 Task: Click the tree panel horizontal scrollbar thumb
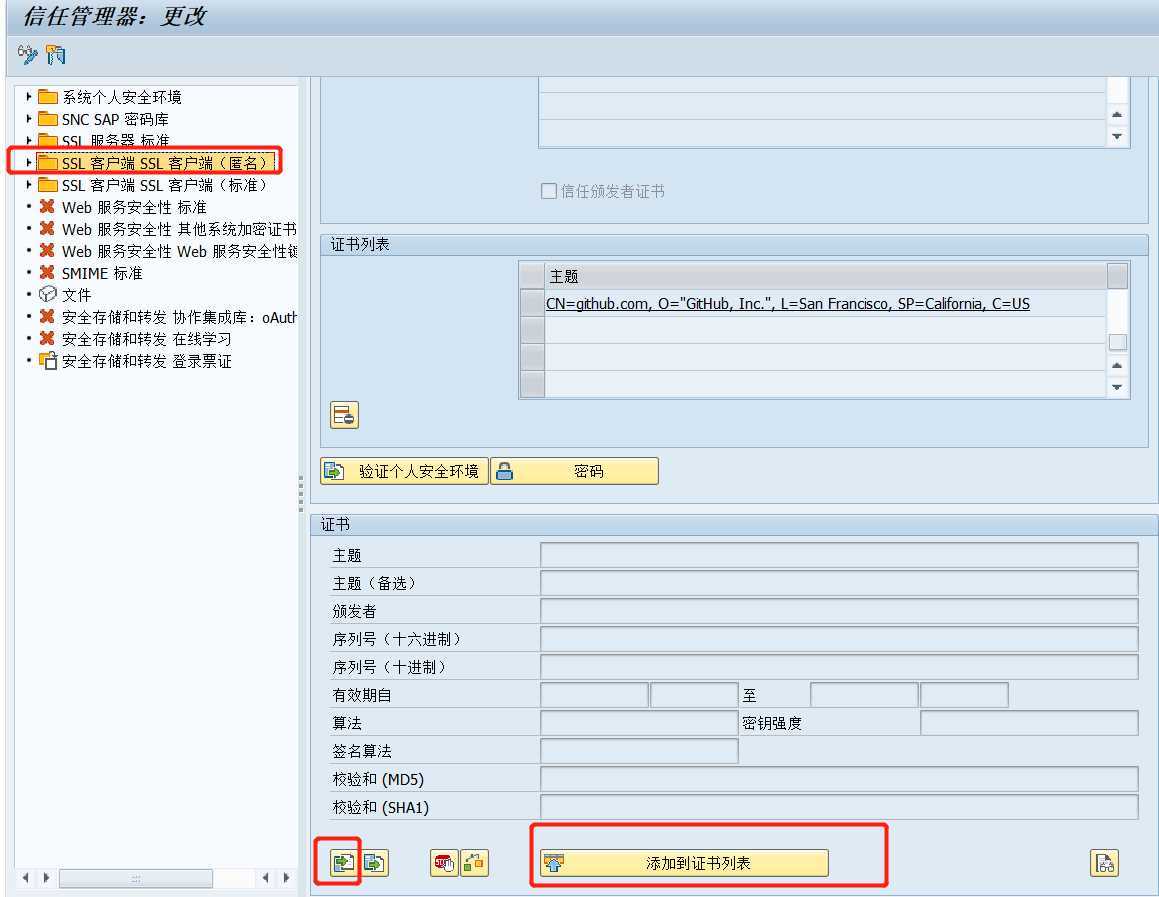[x=136, y=878]
